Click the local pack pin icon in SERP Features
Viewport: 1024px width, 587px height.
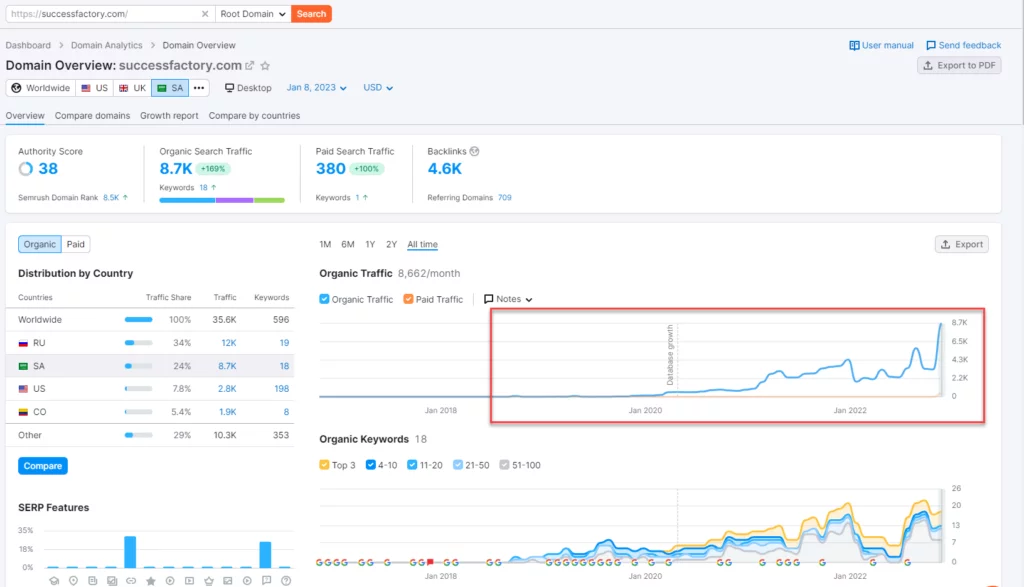pyautogui.click(x=72, y=580)
